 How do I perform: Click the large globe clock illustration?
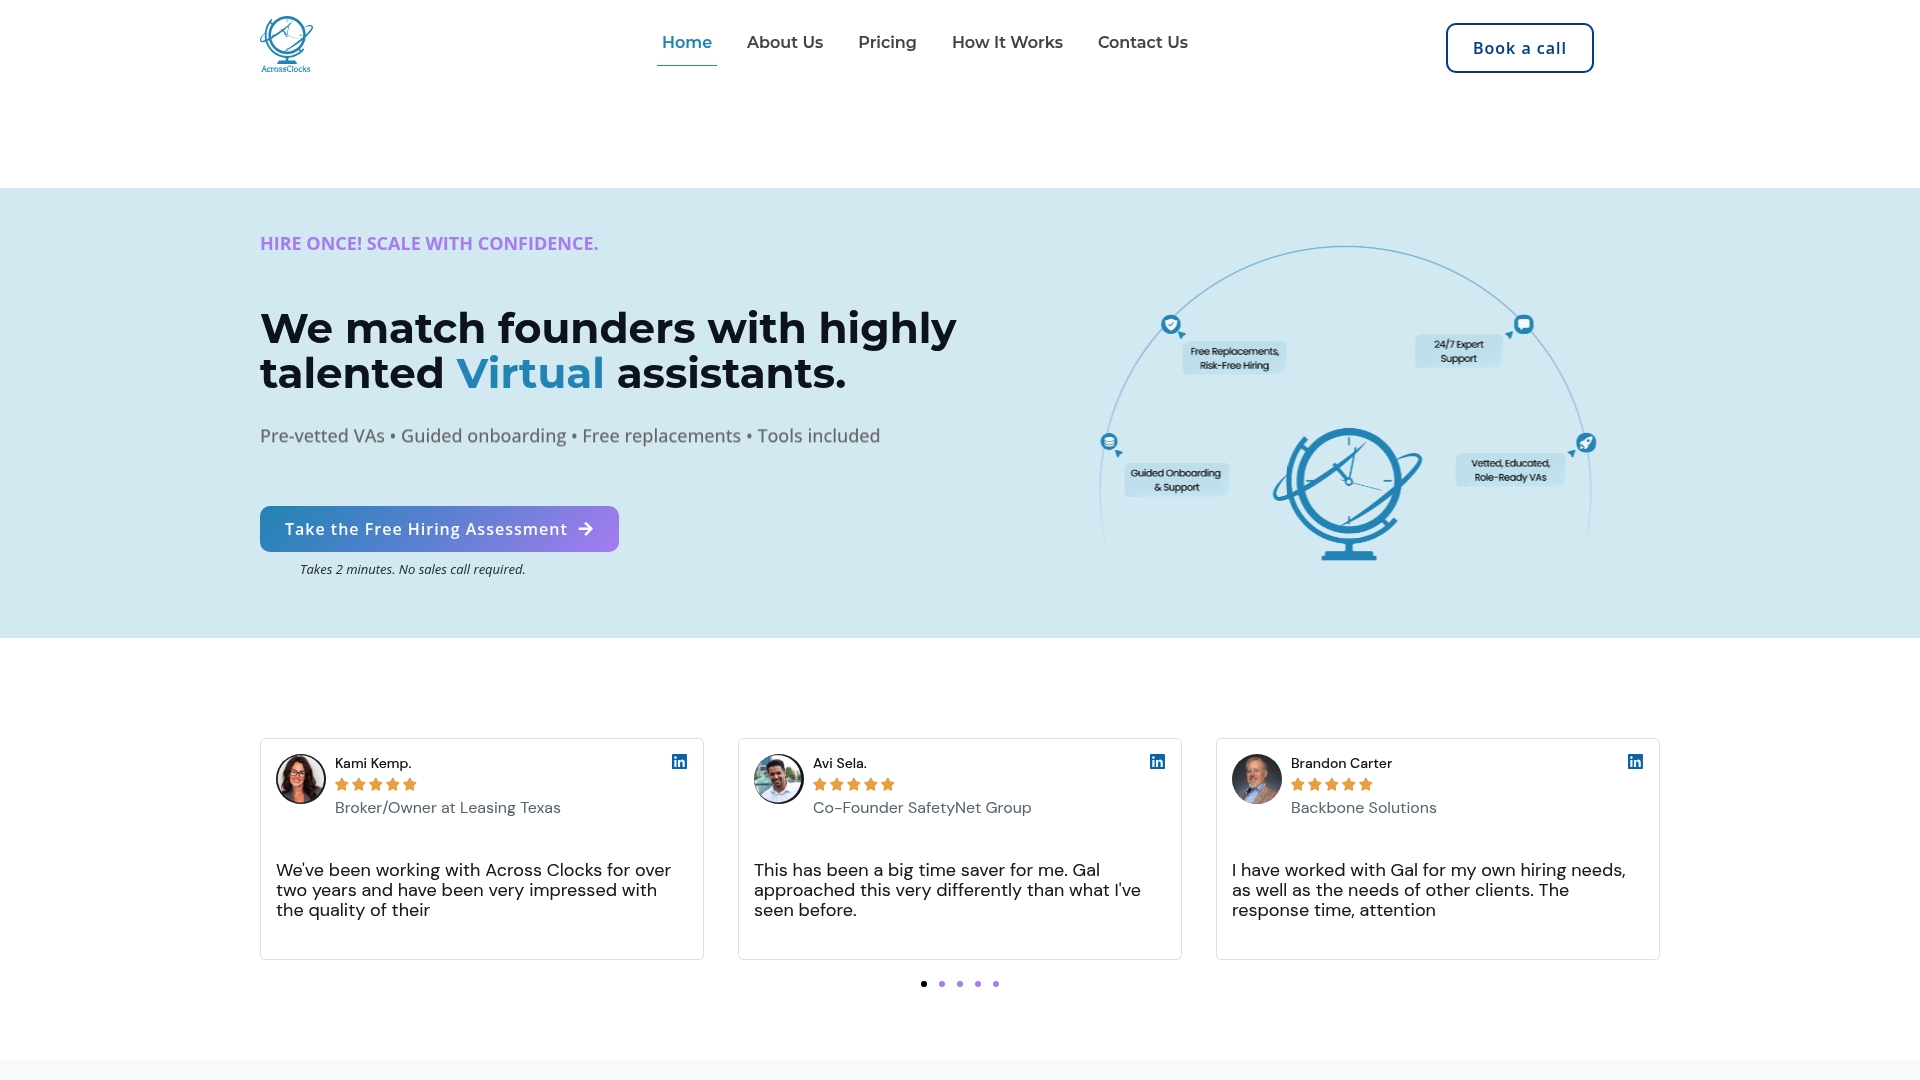1347,494
